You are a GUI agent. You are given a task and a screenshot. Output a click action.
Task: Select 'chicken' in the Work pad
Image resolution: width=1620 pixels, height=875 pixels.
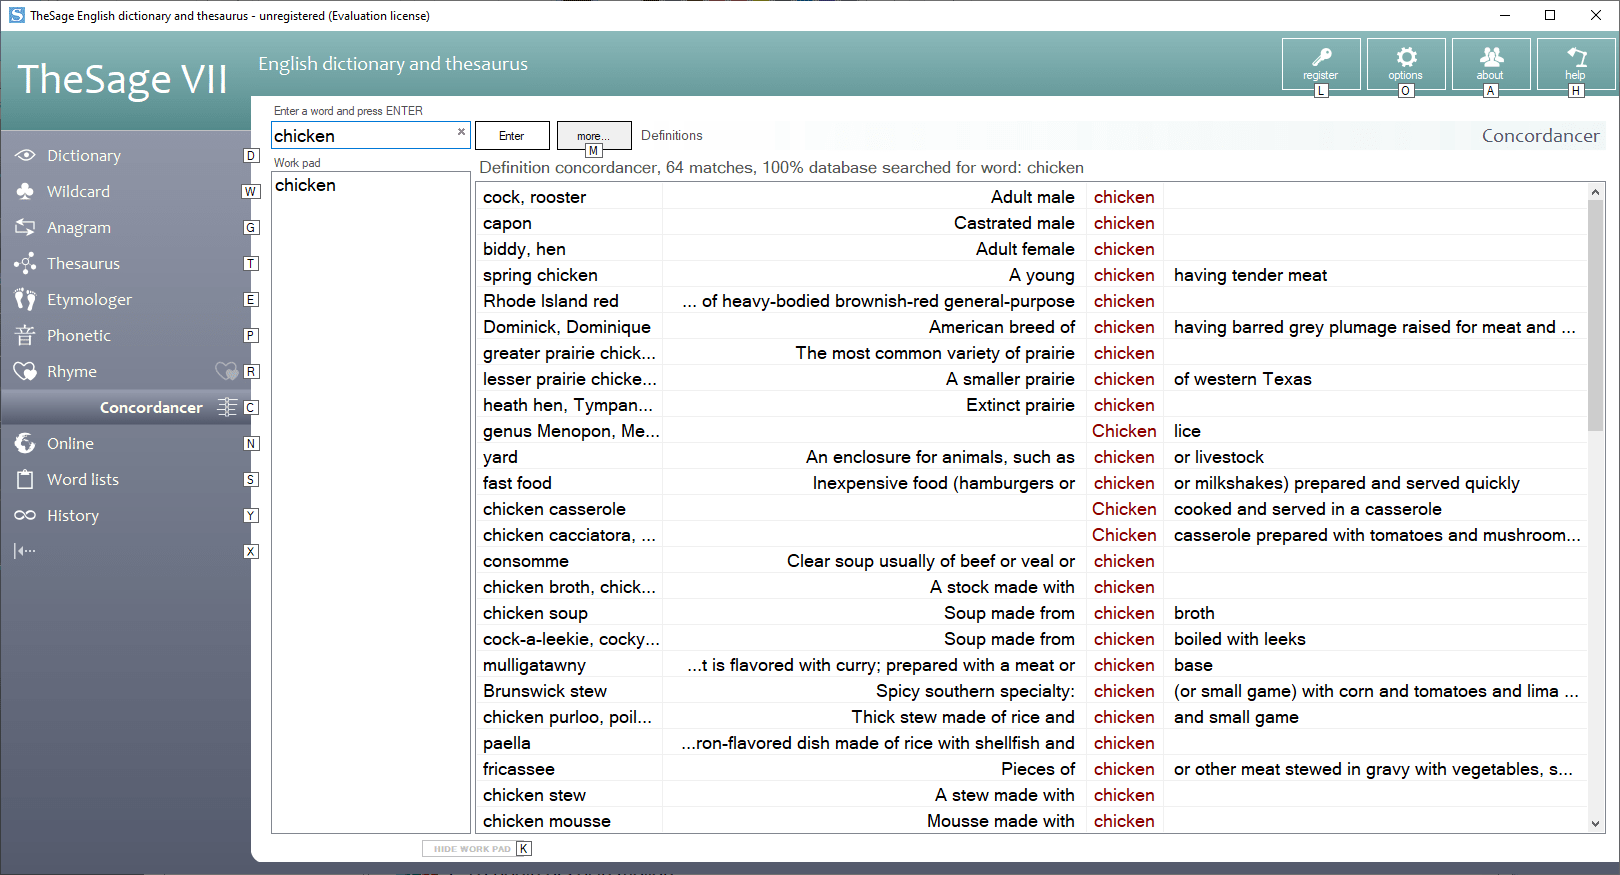305,185
